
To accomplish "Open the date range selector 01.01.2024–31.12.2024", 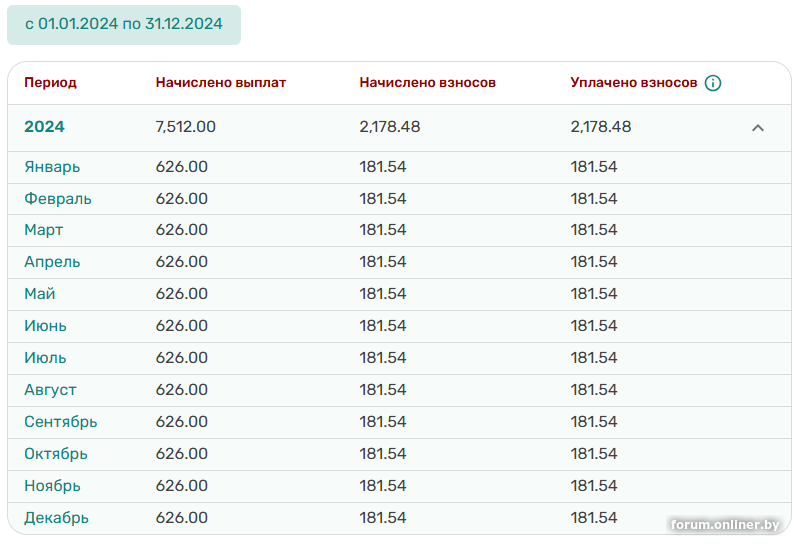I will click(124, 24).
